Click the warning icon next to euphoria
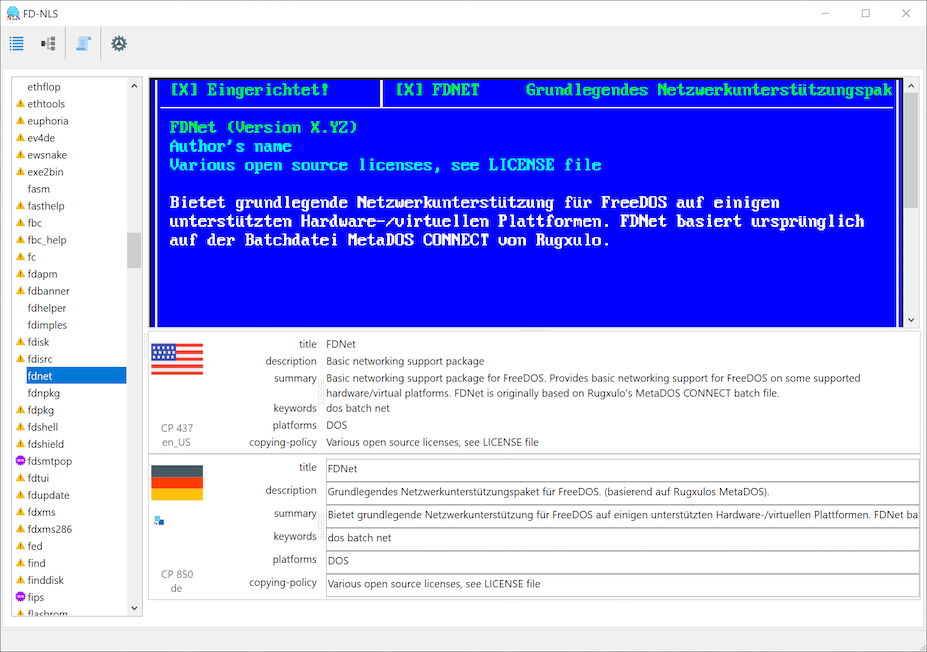Image resolution: width=927 pixels, height=652 pixels. tap(20, 121)
